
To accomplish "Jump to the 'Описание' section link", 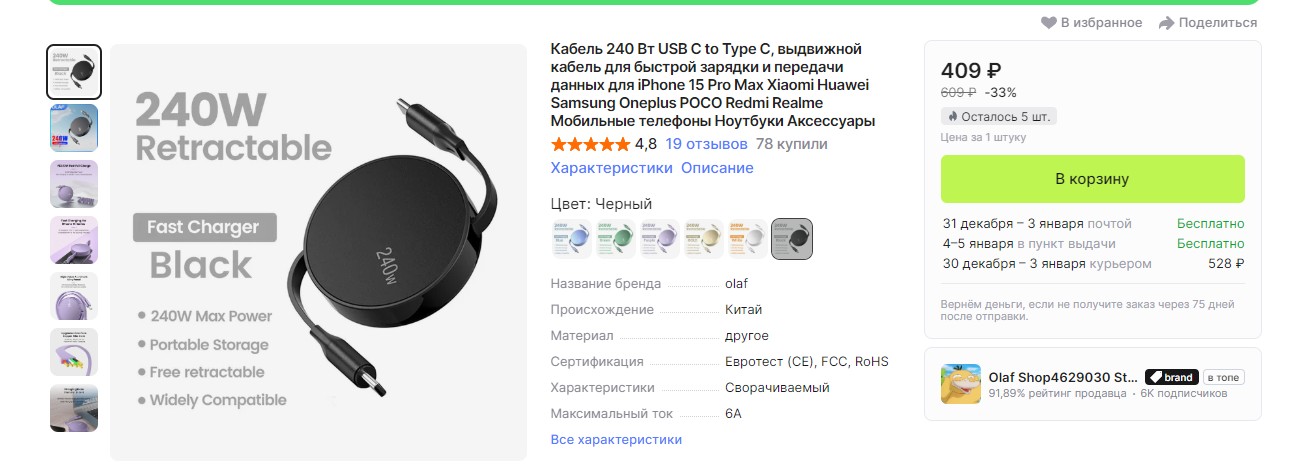I will tap(718, 168).
